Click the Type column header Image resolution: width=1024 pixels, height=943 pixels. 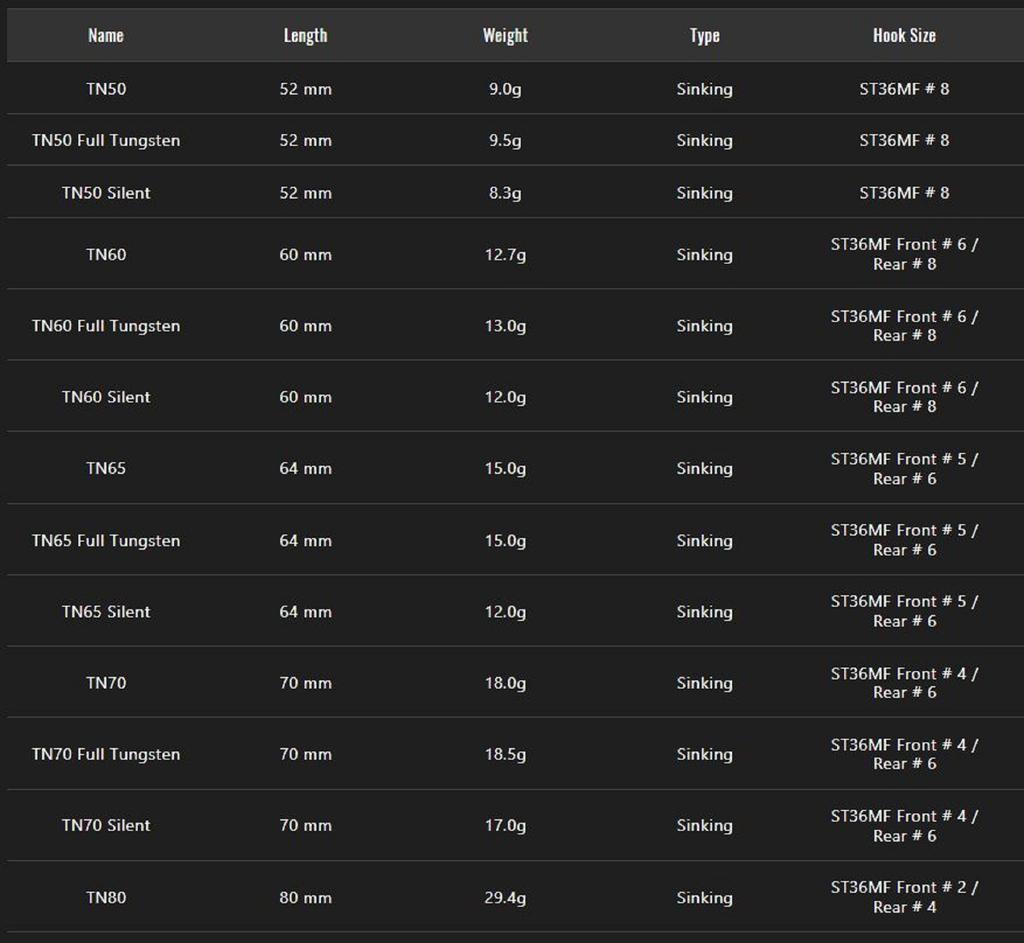[x=704, y=36]
